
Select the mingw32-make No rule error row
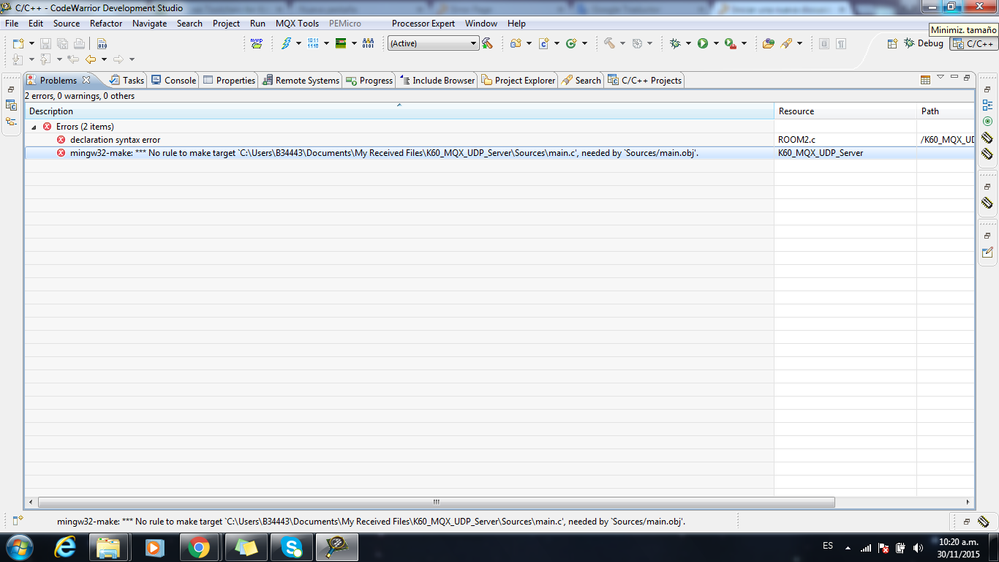500,153
